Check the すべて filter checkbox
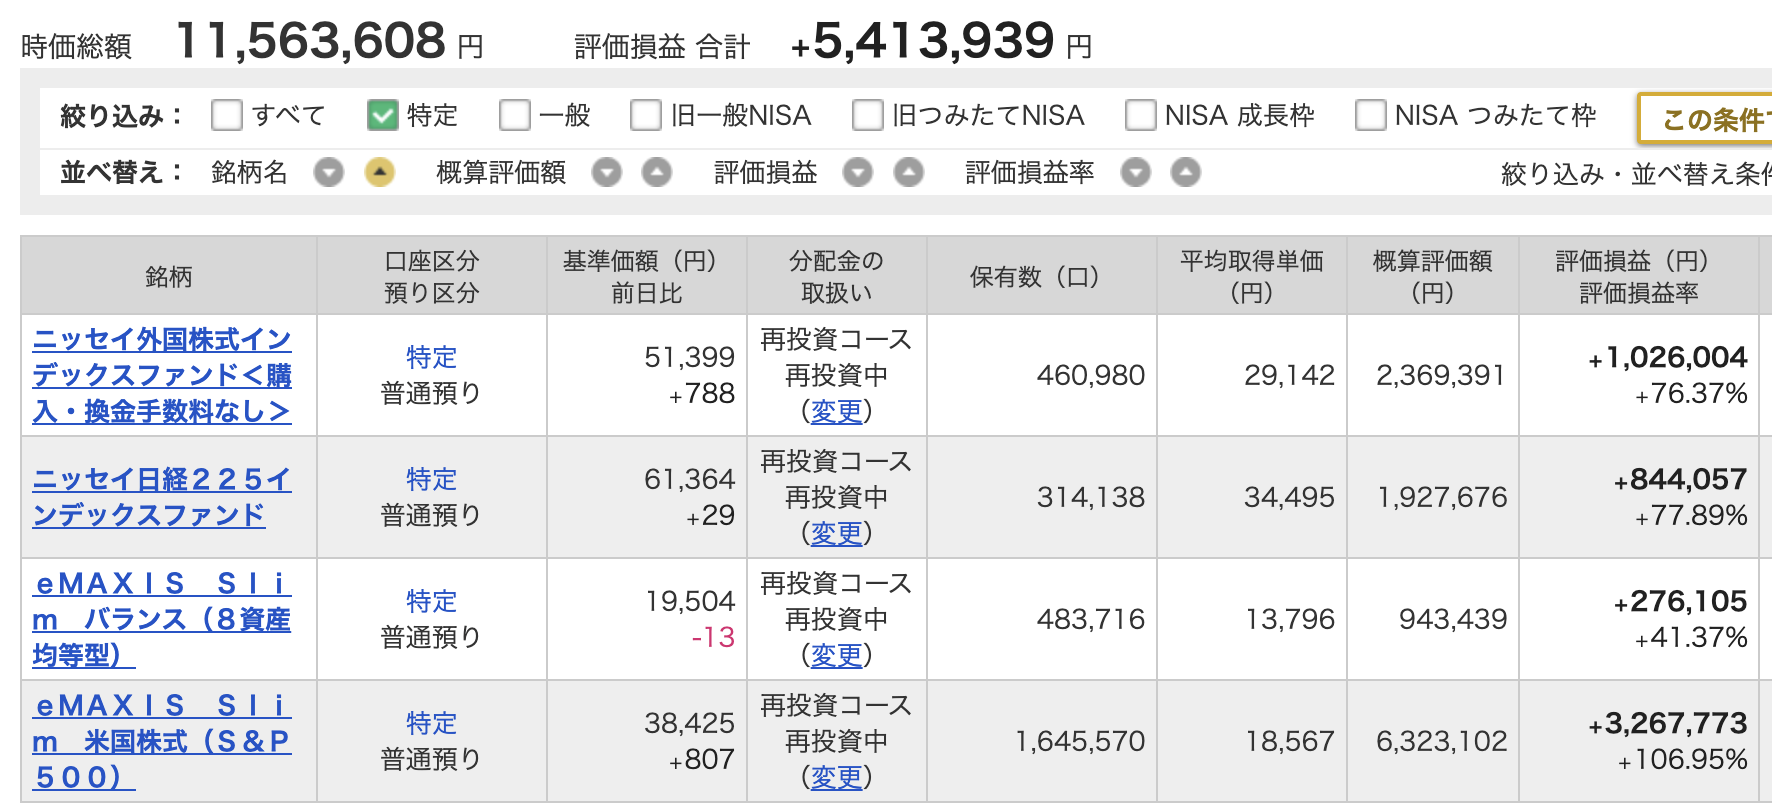Screen dimensions: 1772x810 227,115
